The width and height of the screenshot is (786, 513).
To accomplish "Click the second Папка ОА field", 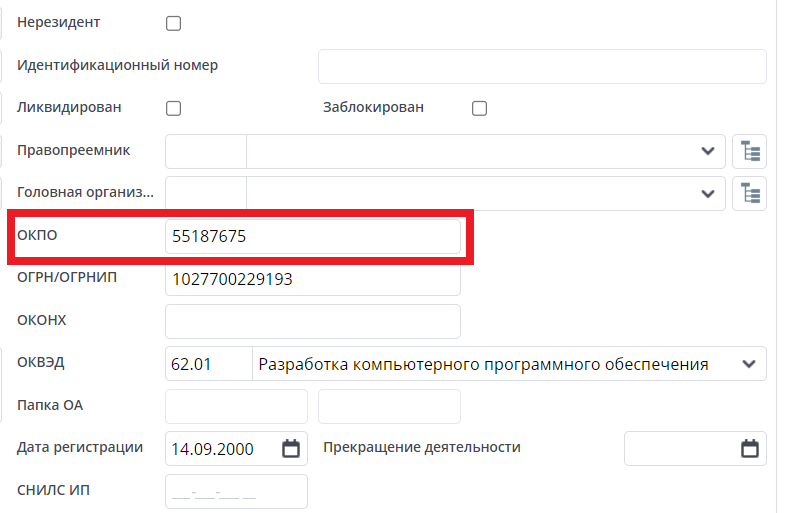I will point(389,406).
